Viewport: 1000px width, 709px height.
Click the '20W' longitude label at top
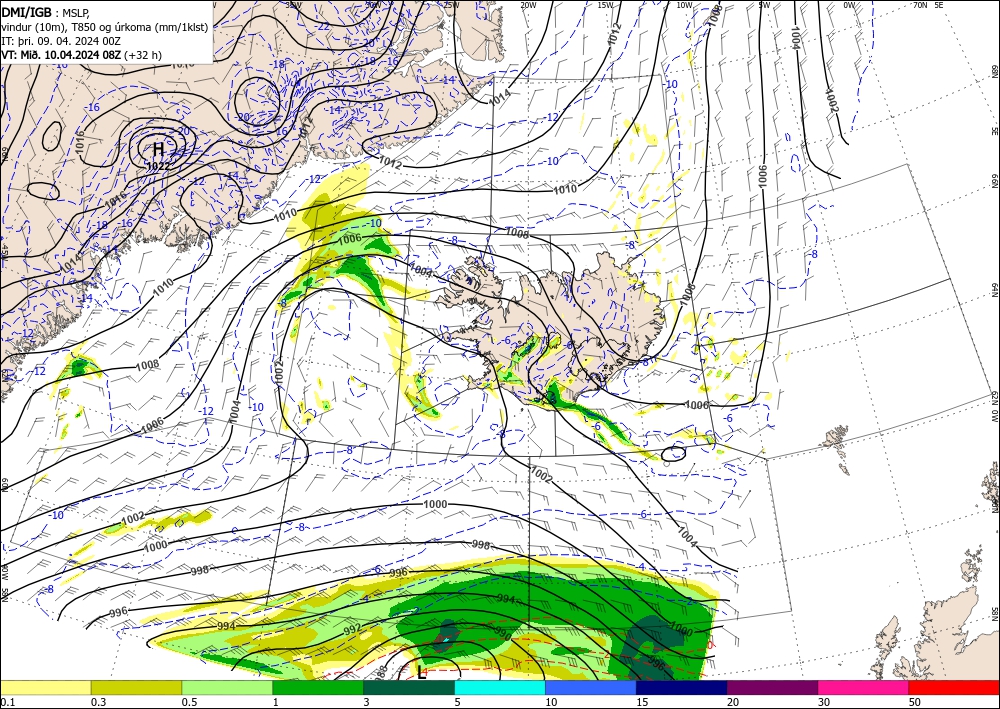527,5
